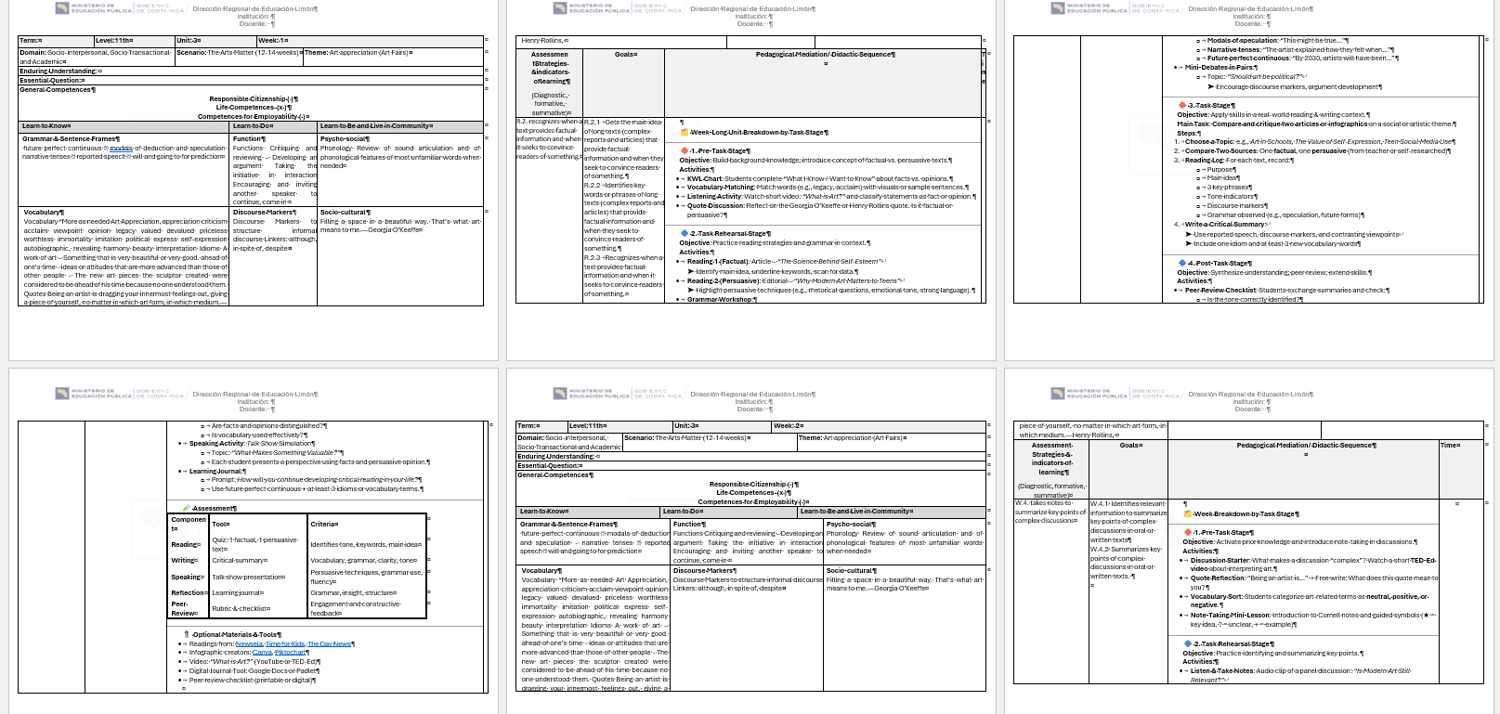The image size is (1500, 714).
Task: Click icon beside Optional Materials & Tools
Action: 186,634
